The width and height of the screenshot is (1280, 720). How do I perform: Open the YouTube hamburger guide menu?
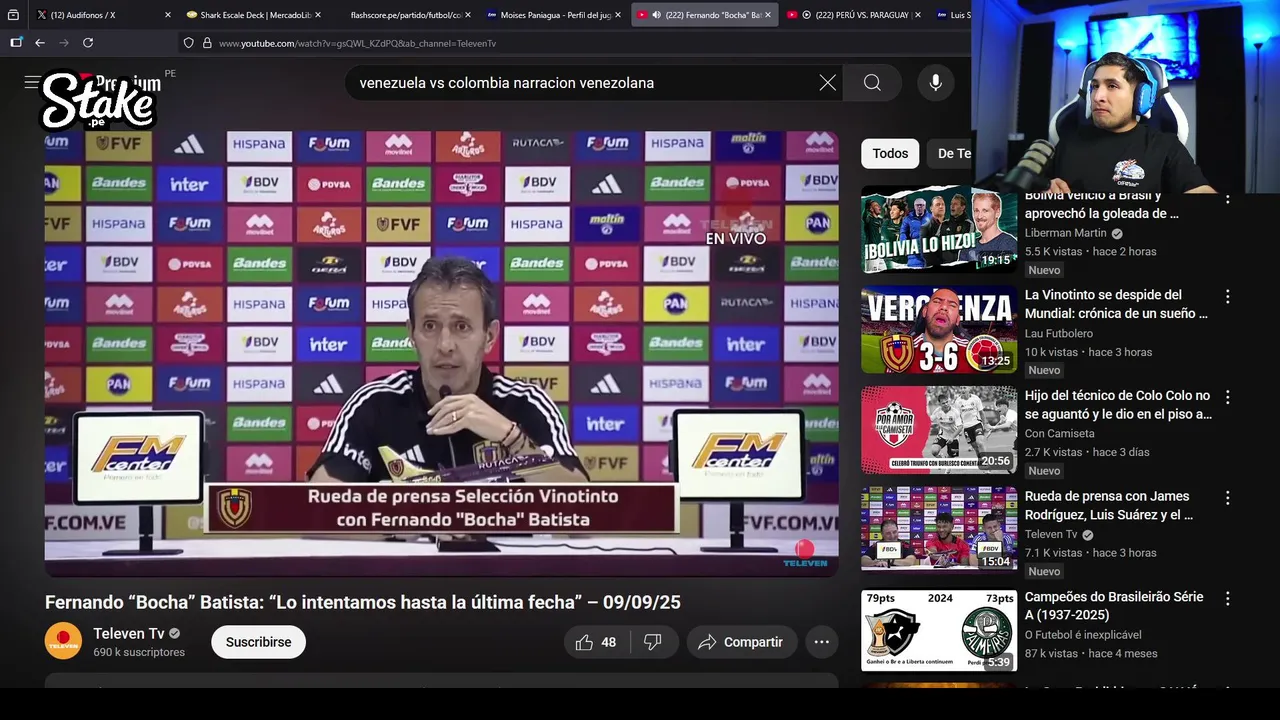click(x=32, y=83)
